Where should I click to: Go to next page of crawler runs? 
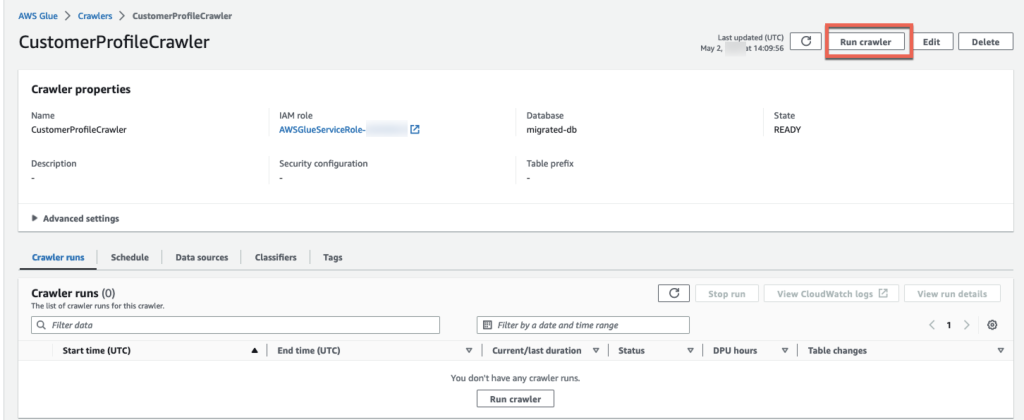967,325
